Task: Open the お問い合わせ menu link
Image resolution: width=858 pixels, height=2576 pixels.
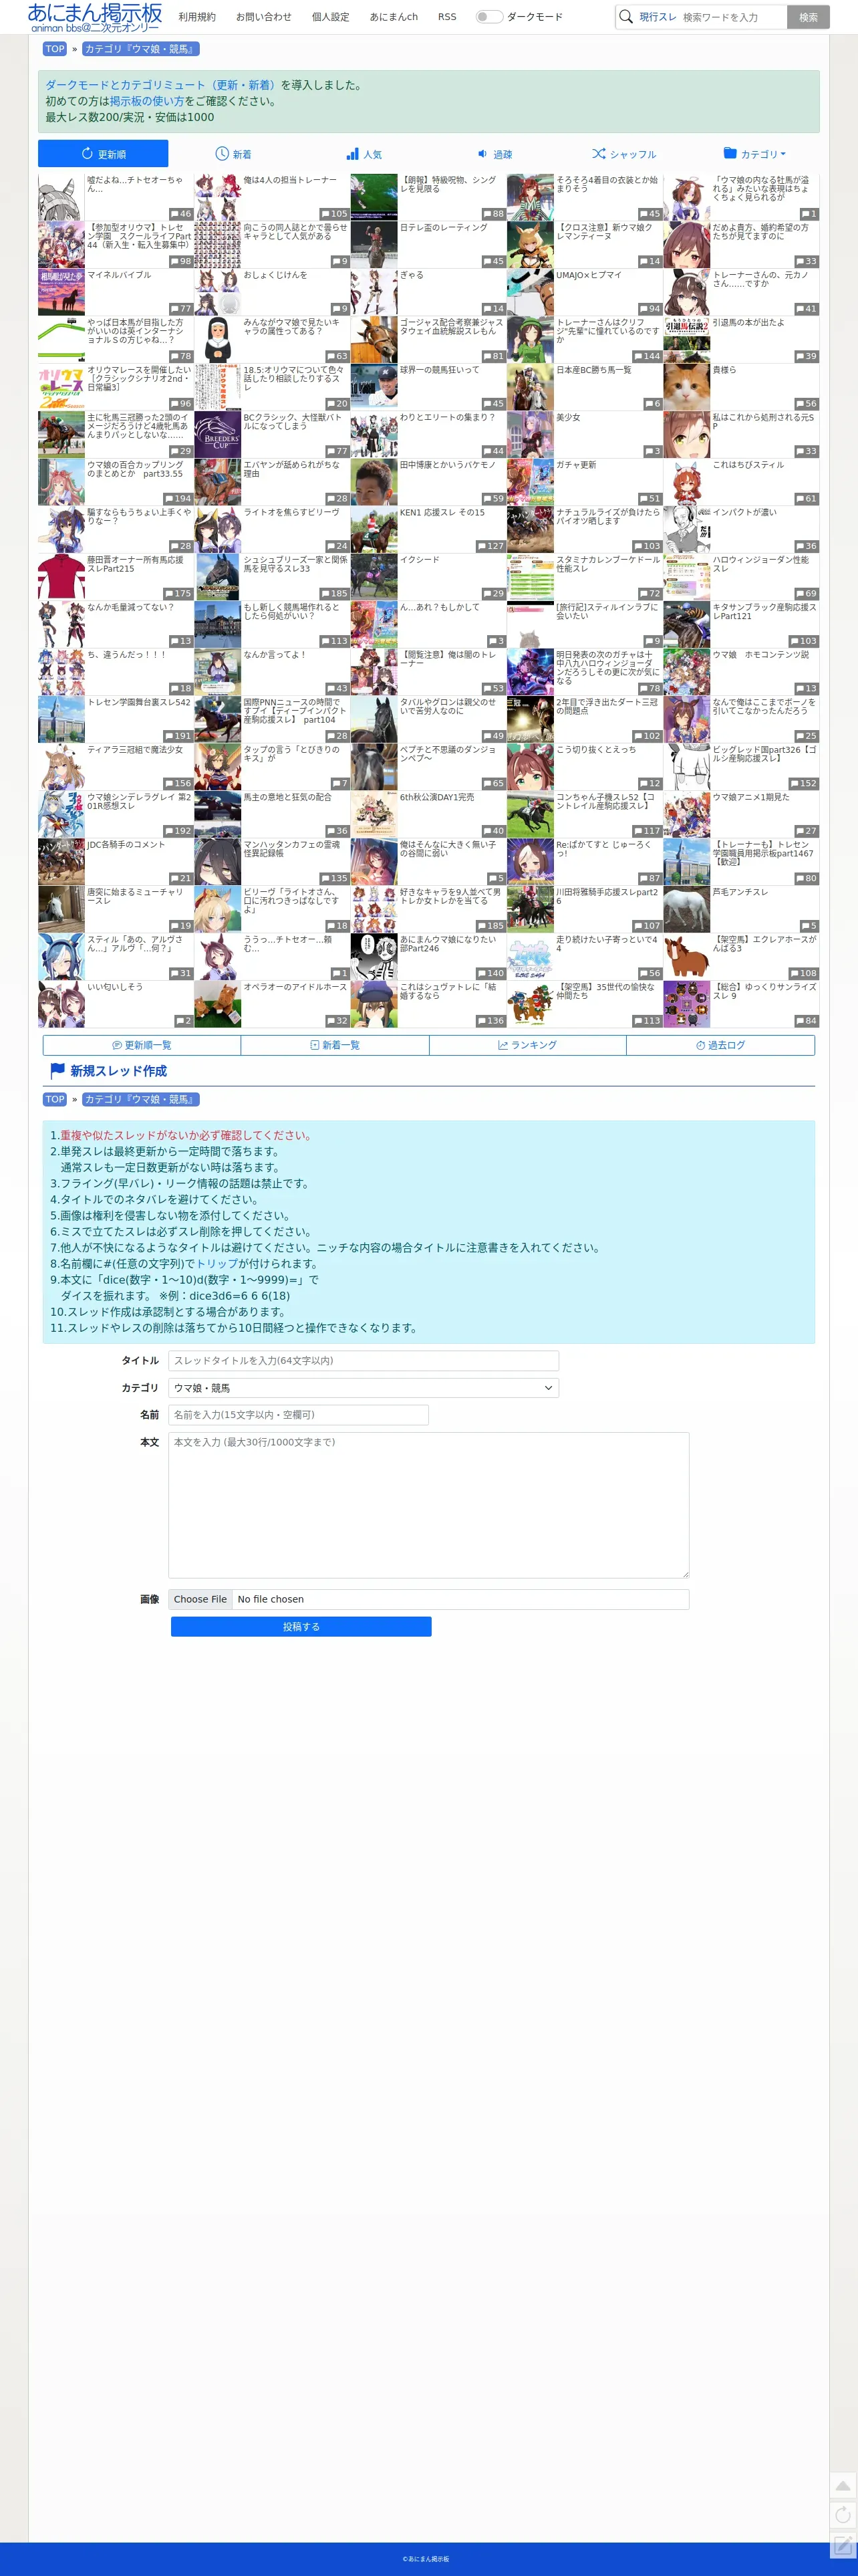Action: 264,17
